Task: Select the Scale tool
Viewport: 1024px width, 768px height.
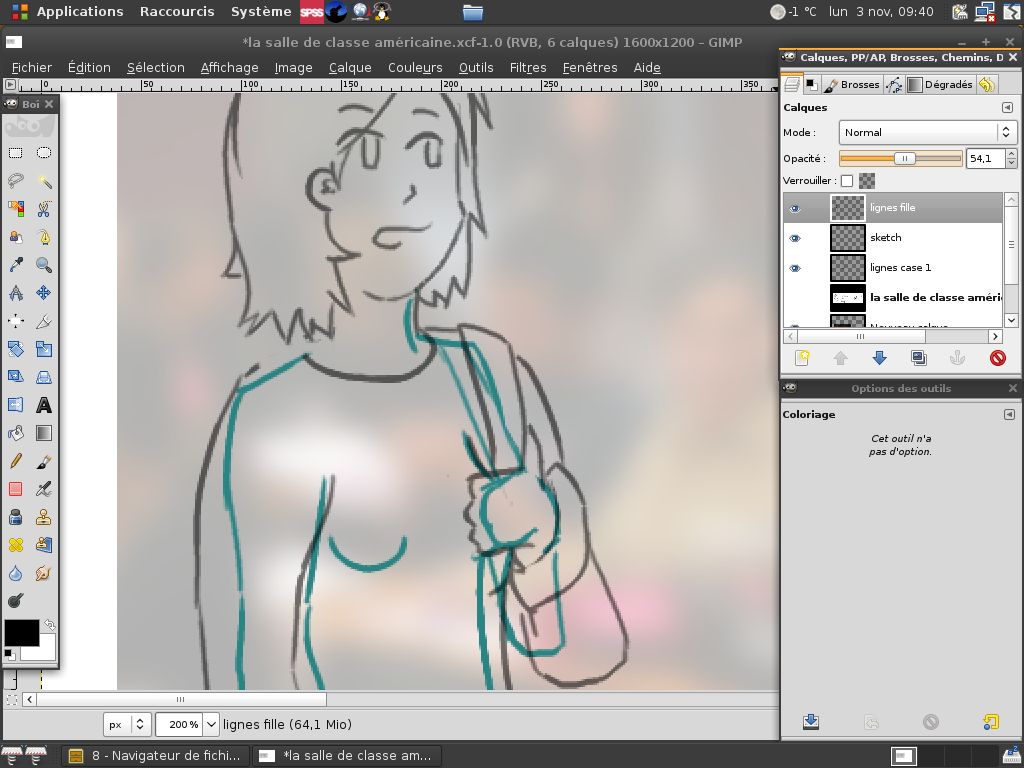Action: coord(44,349)
